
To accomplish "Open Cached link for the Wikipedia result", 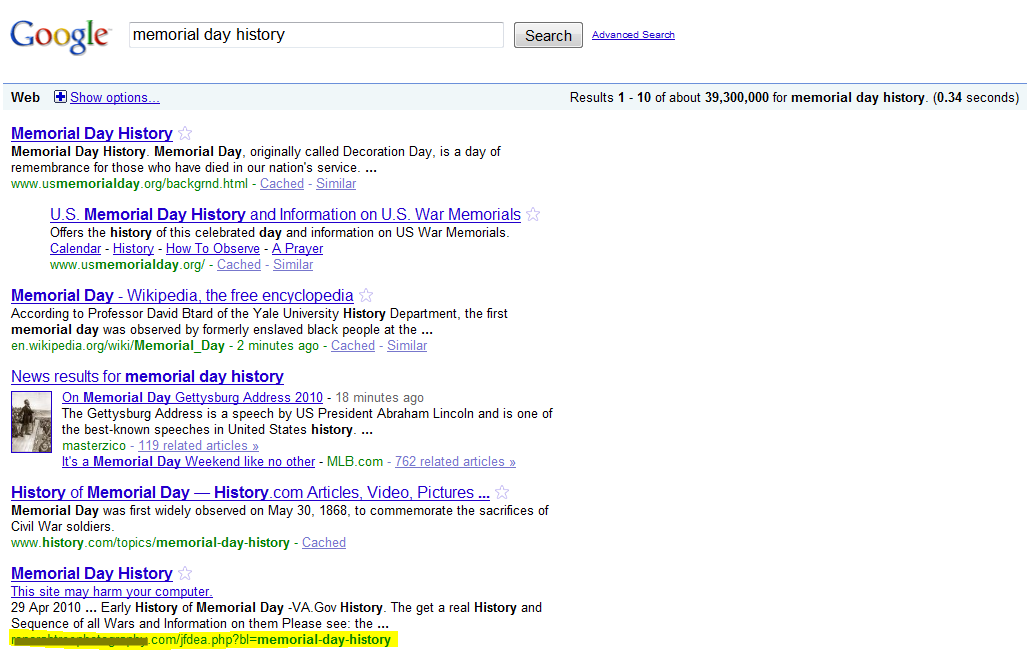I will tap(352, 346).
